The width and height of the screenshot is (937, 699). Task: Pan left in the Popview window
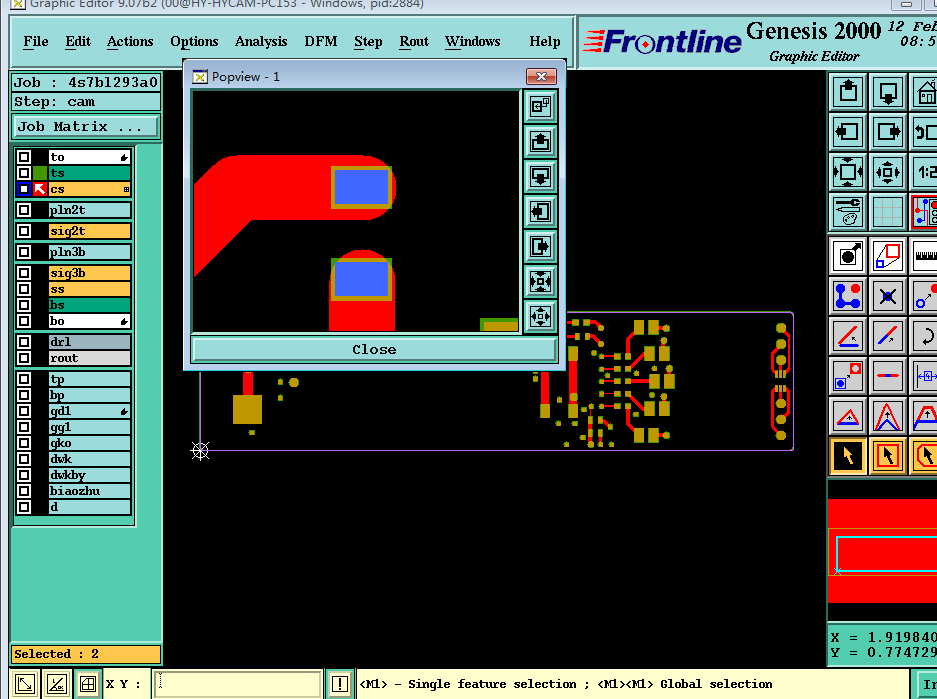coord(541,211)
